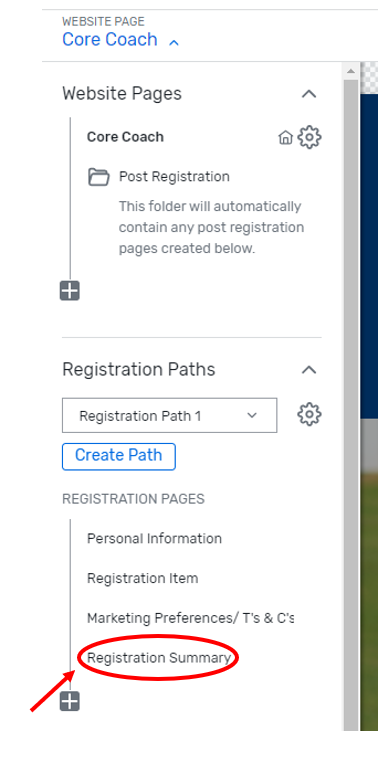This screenshot has width=390, height=763.
Task: Select Core Coach in Website Pages
Action: 125,137
